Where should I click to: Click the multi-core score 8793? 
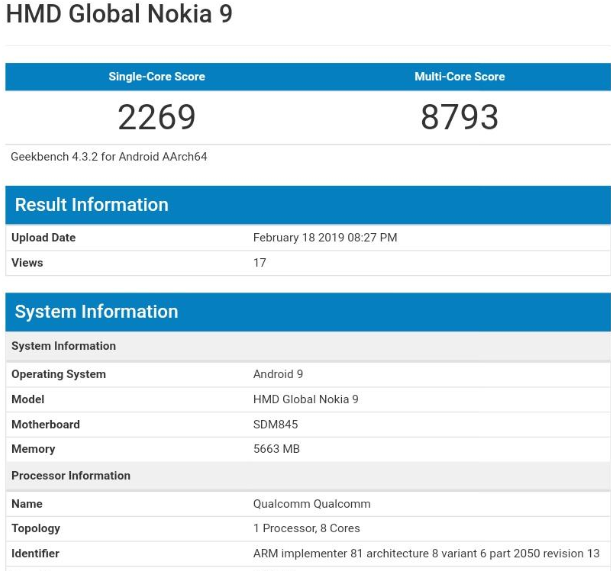click(x=459, y=117)
